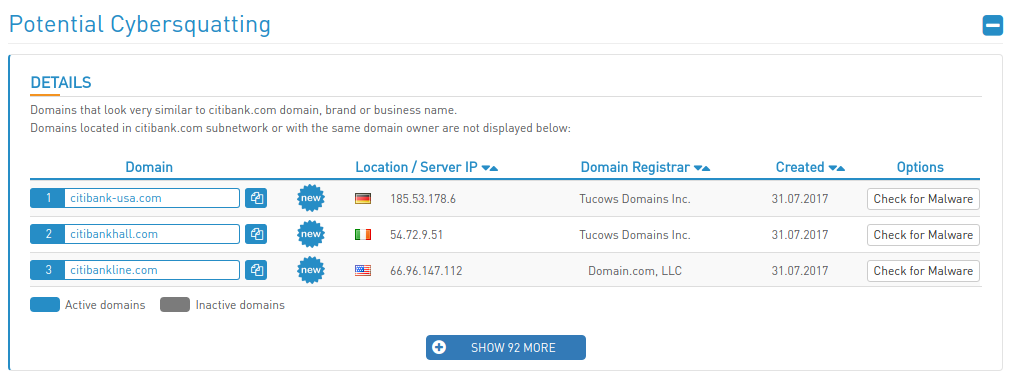
Task: Select Tucows Domains Inc. in the citibank-usa.com row
Action: click(x=635, y=199)
